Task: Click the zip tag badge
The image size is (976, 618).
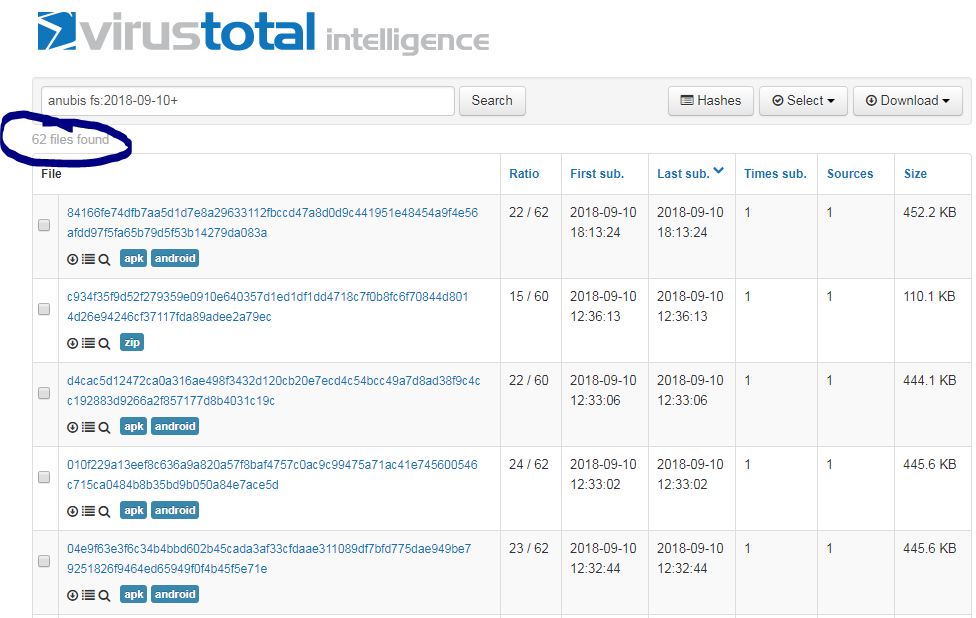Action: 132,342
